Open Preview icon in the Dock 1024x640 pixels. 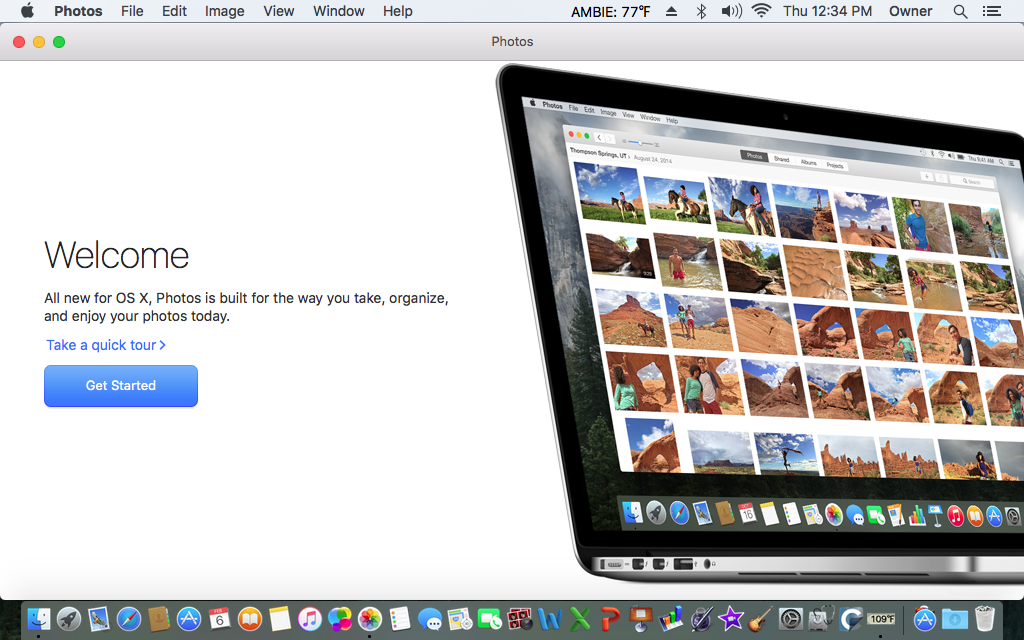99,618
